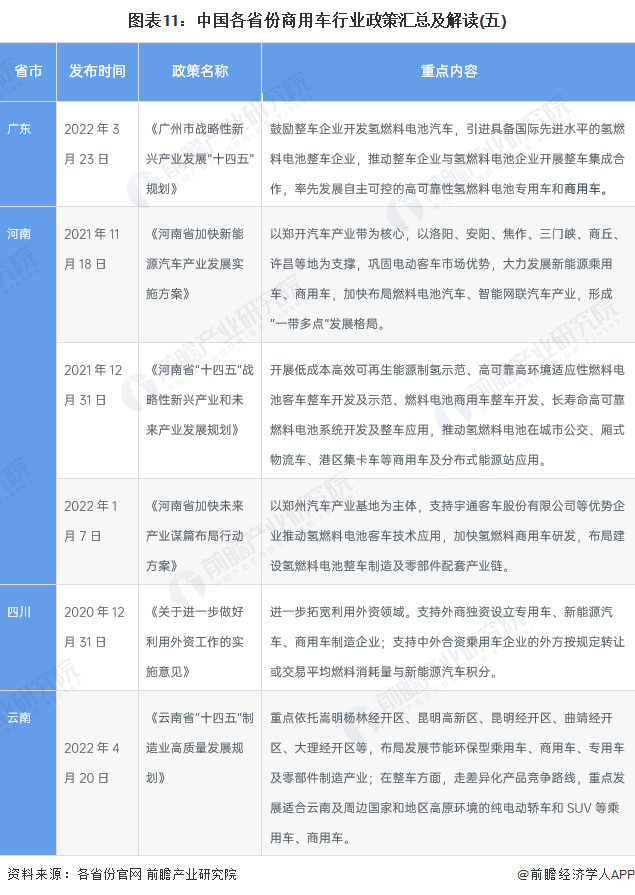Click the source note 资料来源
This screenshot has height=895, width=635.
tap(122, 874)
